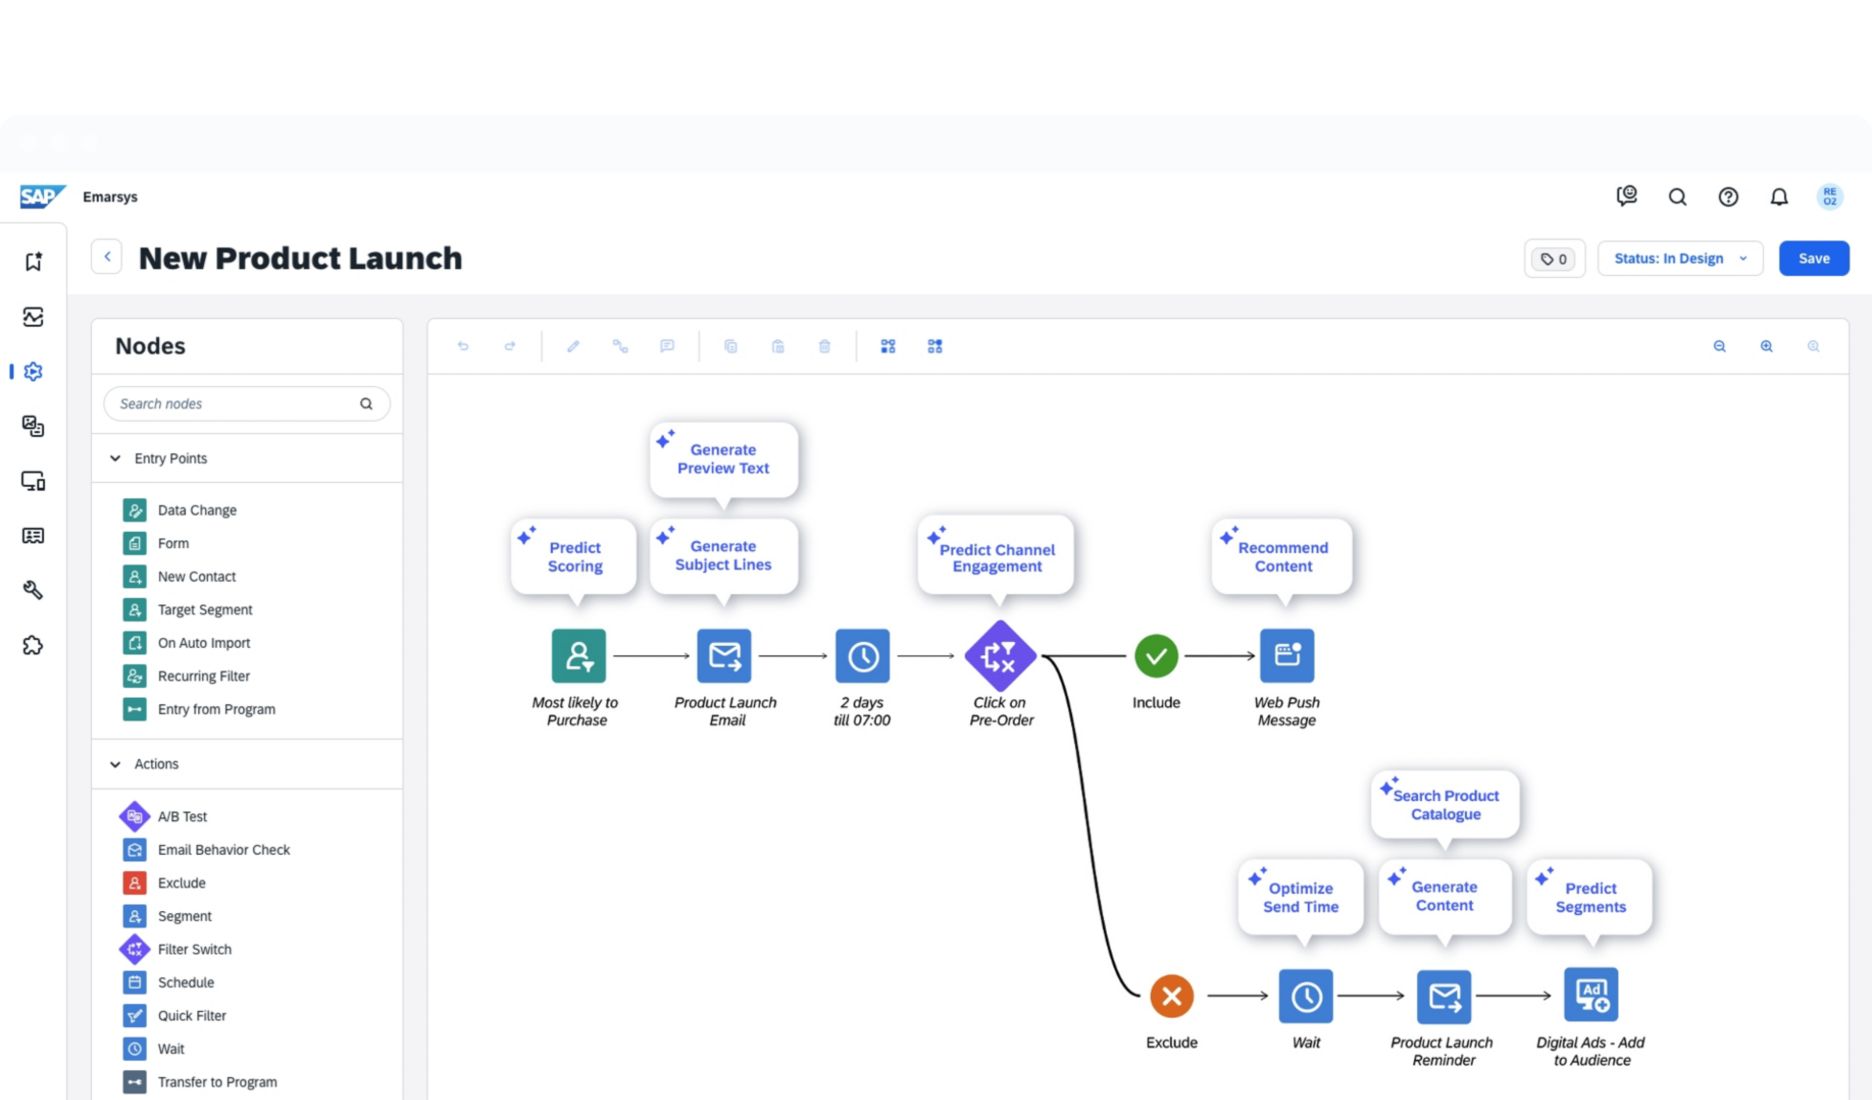Open notifications bell icon
This screenshot has width=1872, height=1100.
[1778, 197]
